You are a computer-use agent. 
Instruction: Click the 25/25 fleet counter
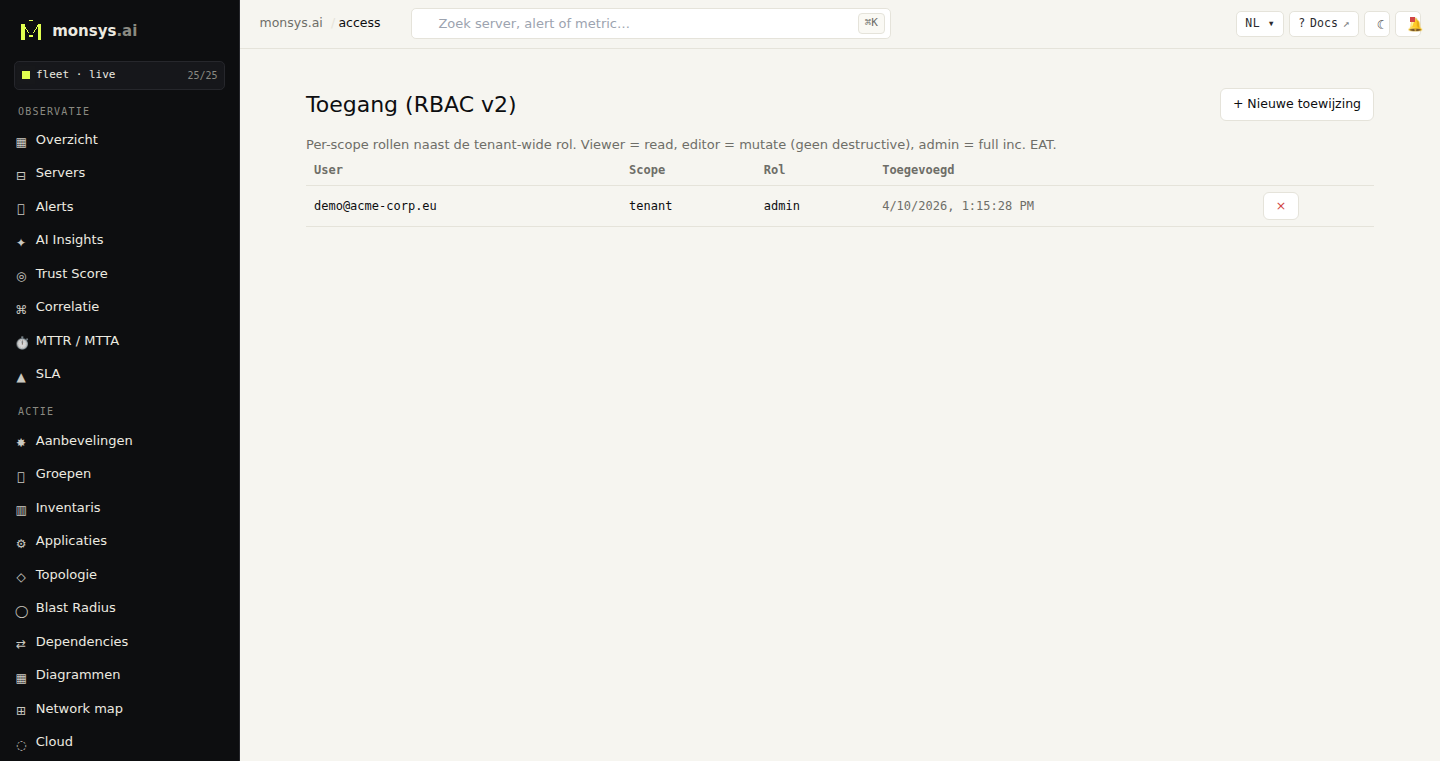[x=202, y=75]
